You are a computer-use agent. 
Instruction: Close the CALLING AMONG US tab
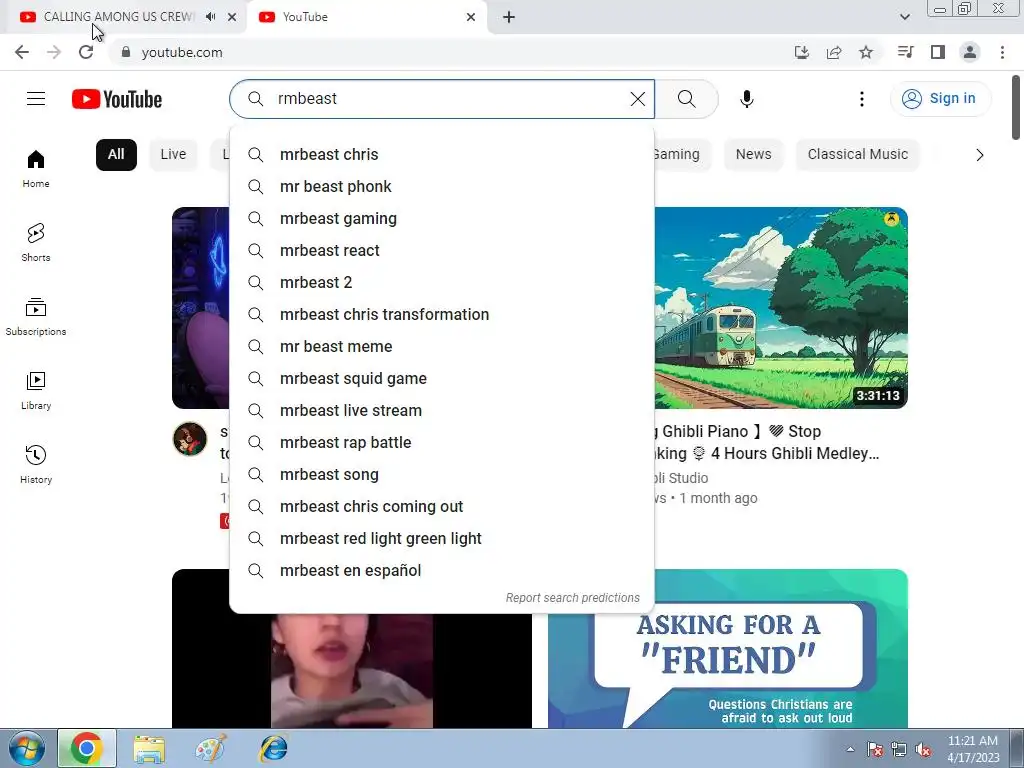[232, 17]
